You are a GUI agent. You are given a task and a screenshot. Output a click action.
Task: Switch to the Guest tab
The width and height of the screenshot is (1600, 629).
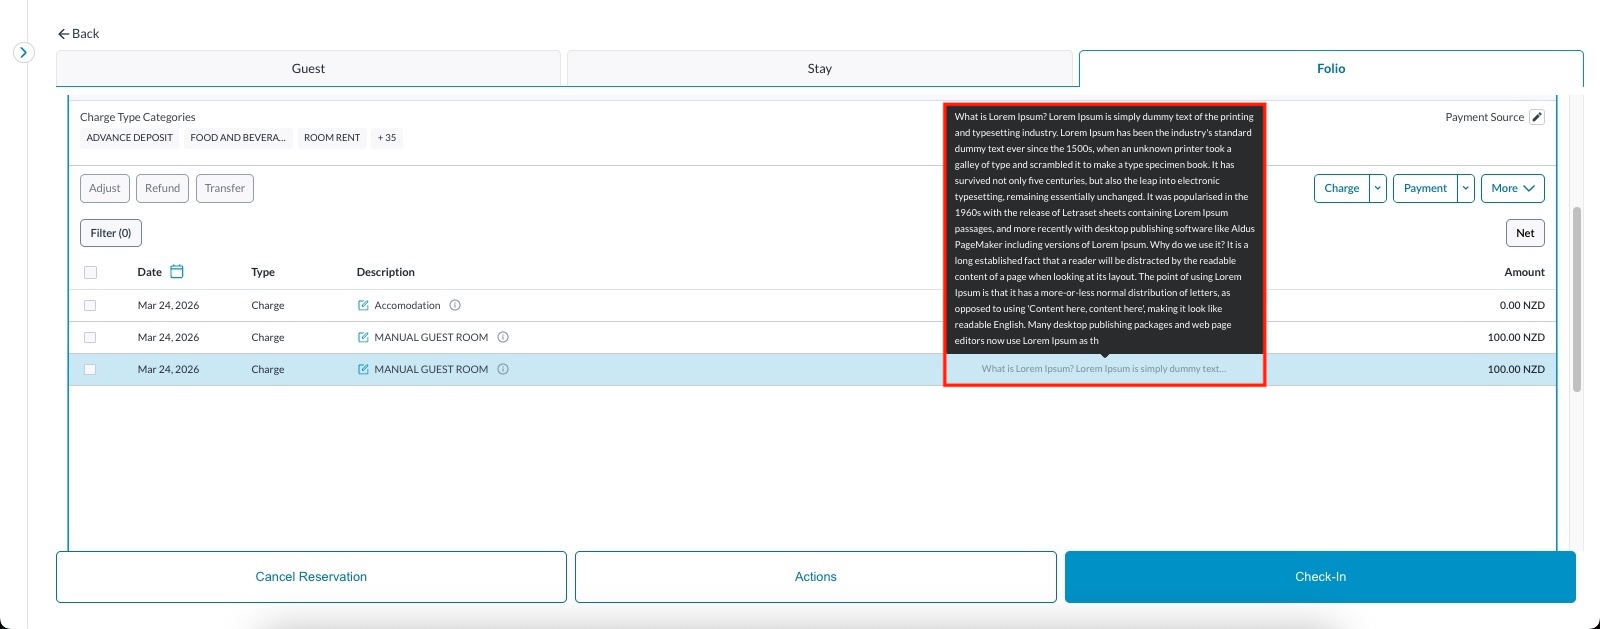308,69
